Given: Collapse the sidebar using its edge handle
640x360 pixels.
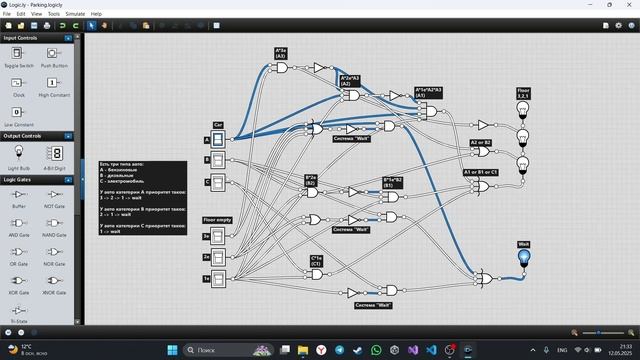Looking at the screenshot, I should 82,179.
